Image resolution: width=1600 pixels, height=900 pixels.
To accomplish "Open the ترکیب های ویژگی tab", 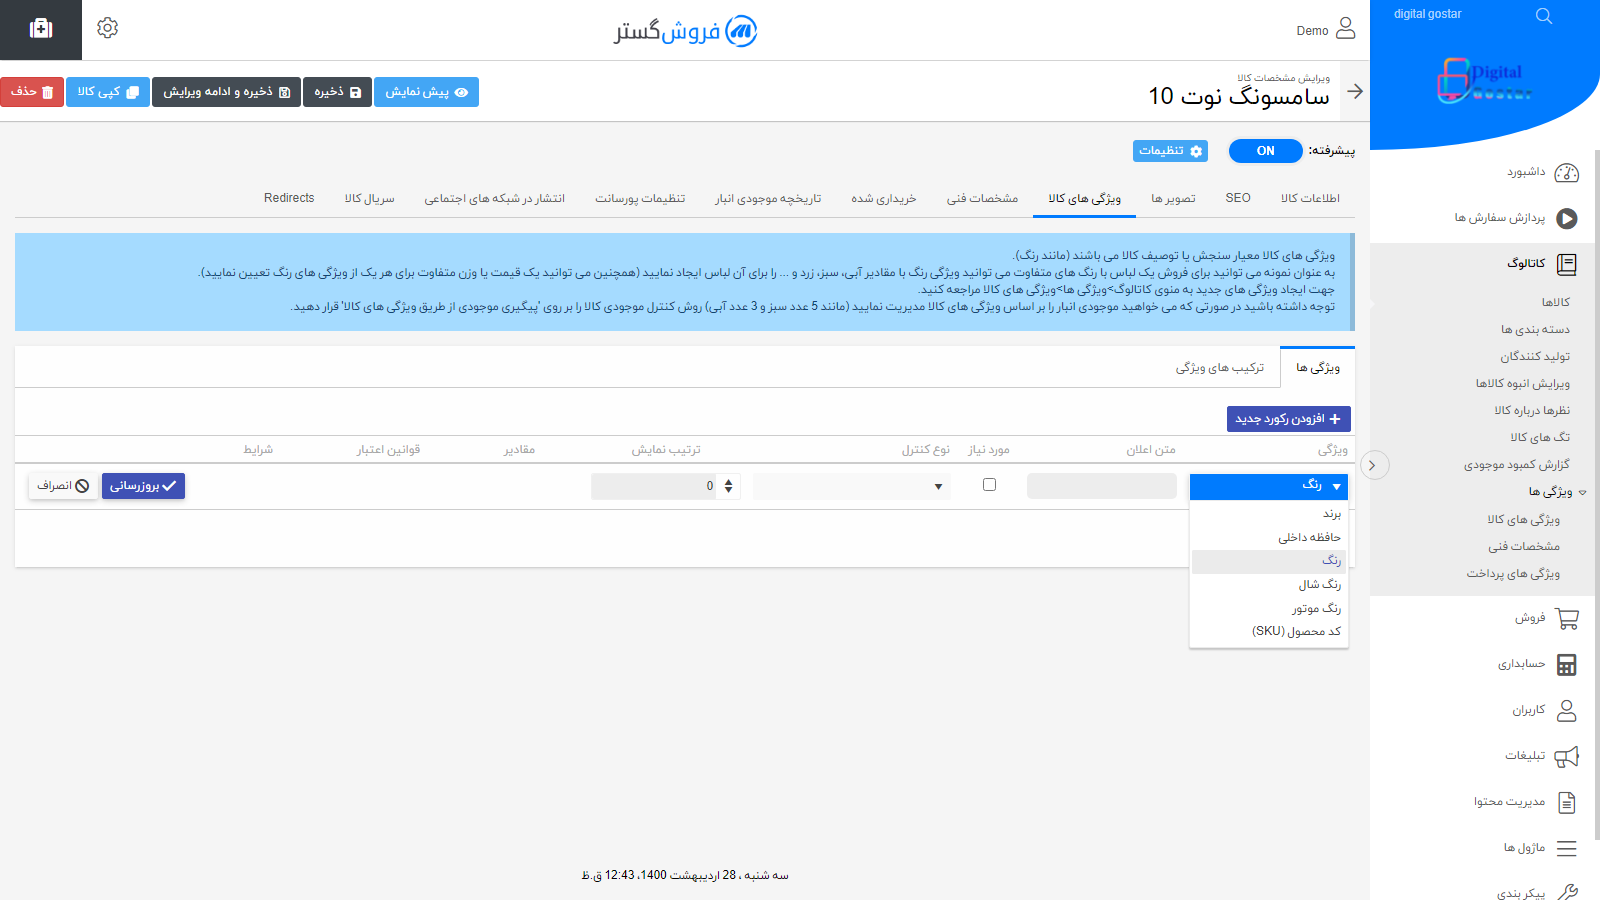I will click(x=1219, y=368).
